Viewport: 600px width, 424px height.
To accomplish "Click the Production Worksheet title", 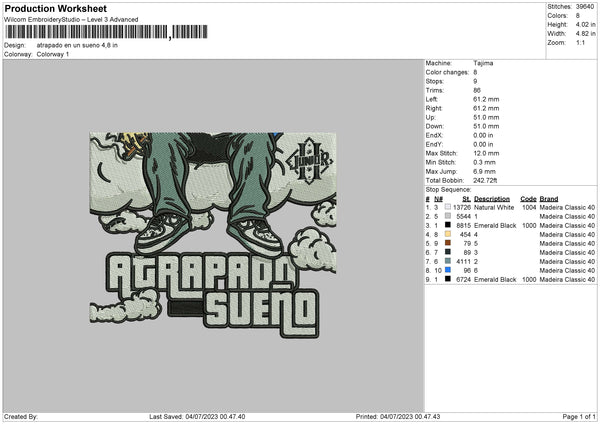I will (55, 8).
